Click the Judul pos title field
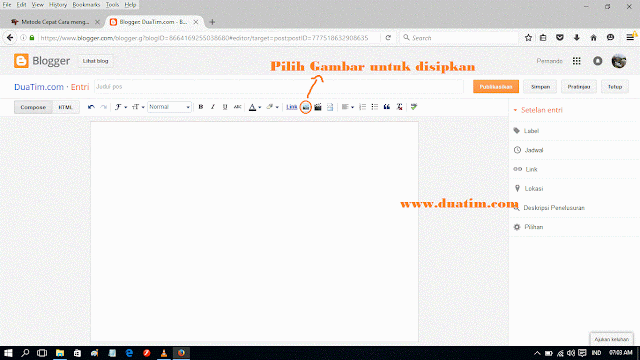Viewport: 640px width, 360px height. 279,87
